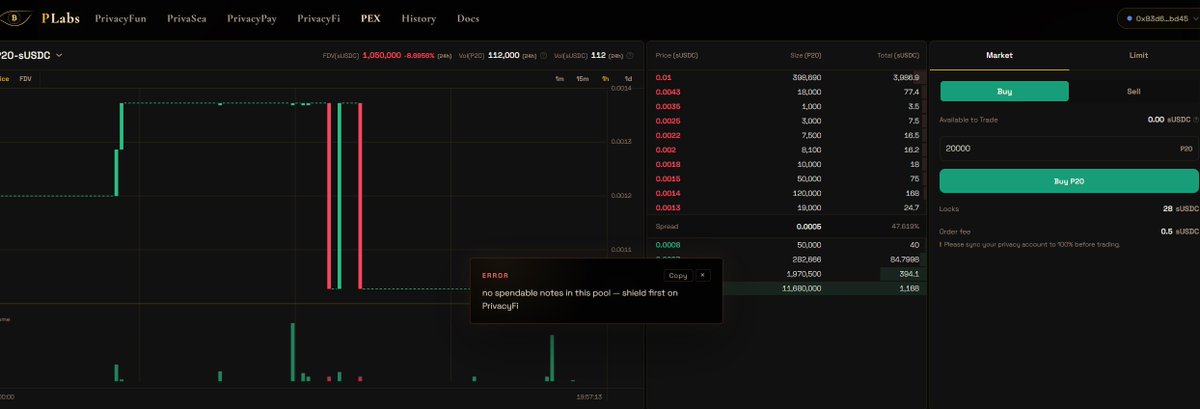This screenshot has width=1200, height=409.
Task: Select the 0.0018 ask price
Action: click(668, 164)
